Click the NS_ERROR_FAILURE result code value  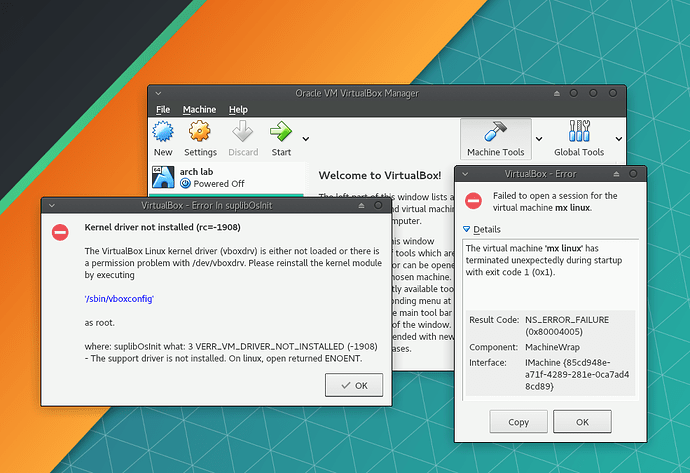pos(567,326)
